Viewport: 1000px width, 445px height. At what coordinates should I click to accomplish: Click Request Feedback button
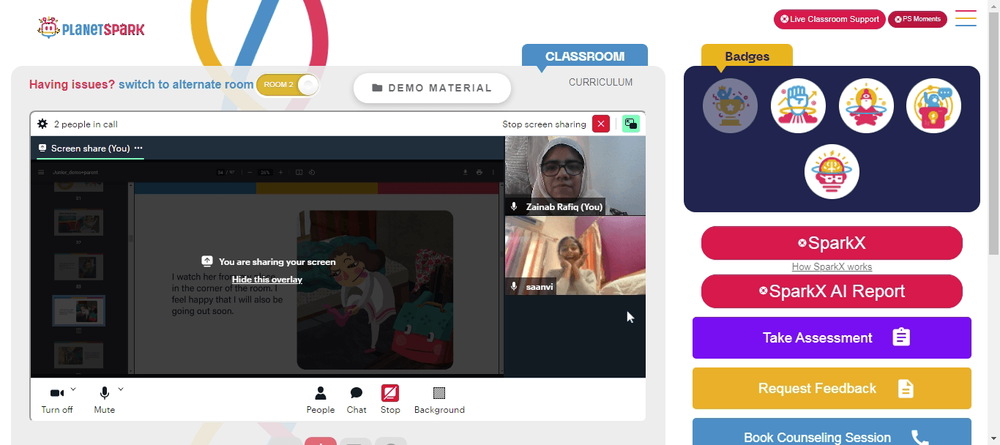(832, 388)
